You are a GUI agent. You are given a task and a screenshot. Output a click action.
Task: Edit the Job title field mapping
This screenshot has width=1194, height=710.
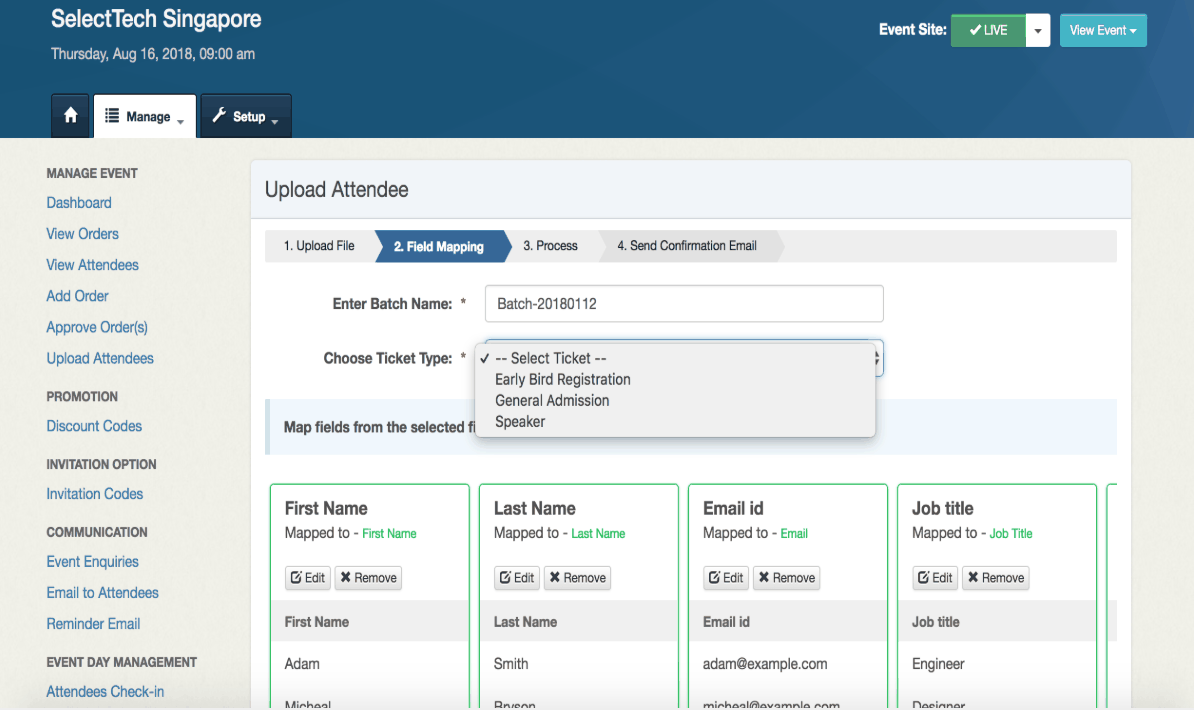pos(935,578)
